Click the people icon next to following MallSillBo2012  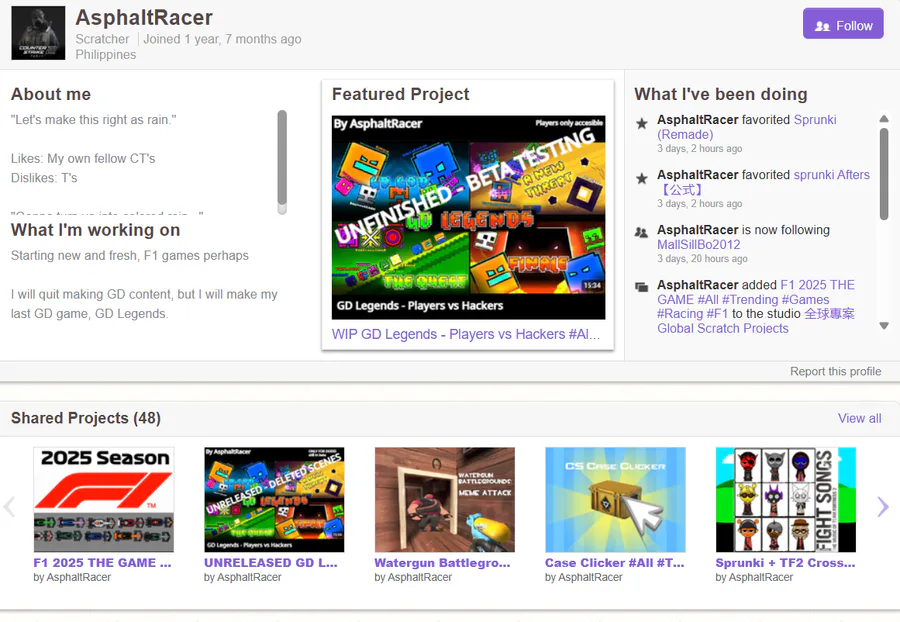tap(641, 232)
